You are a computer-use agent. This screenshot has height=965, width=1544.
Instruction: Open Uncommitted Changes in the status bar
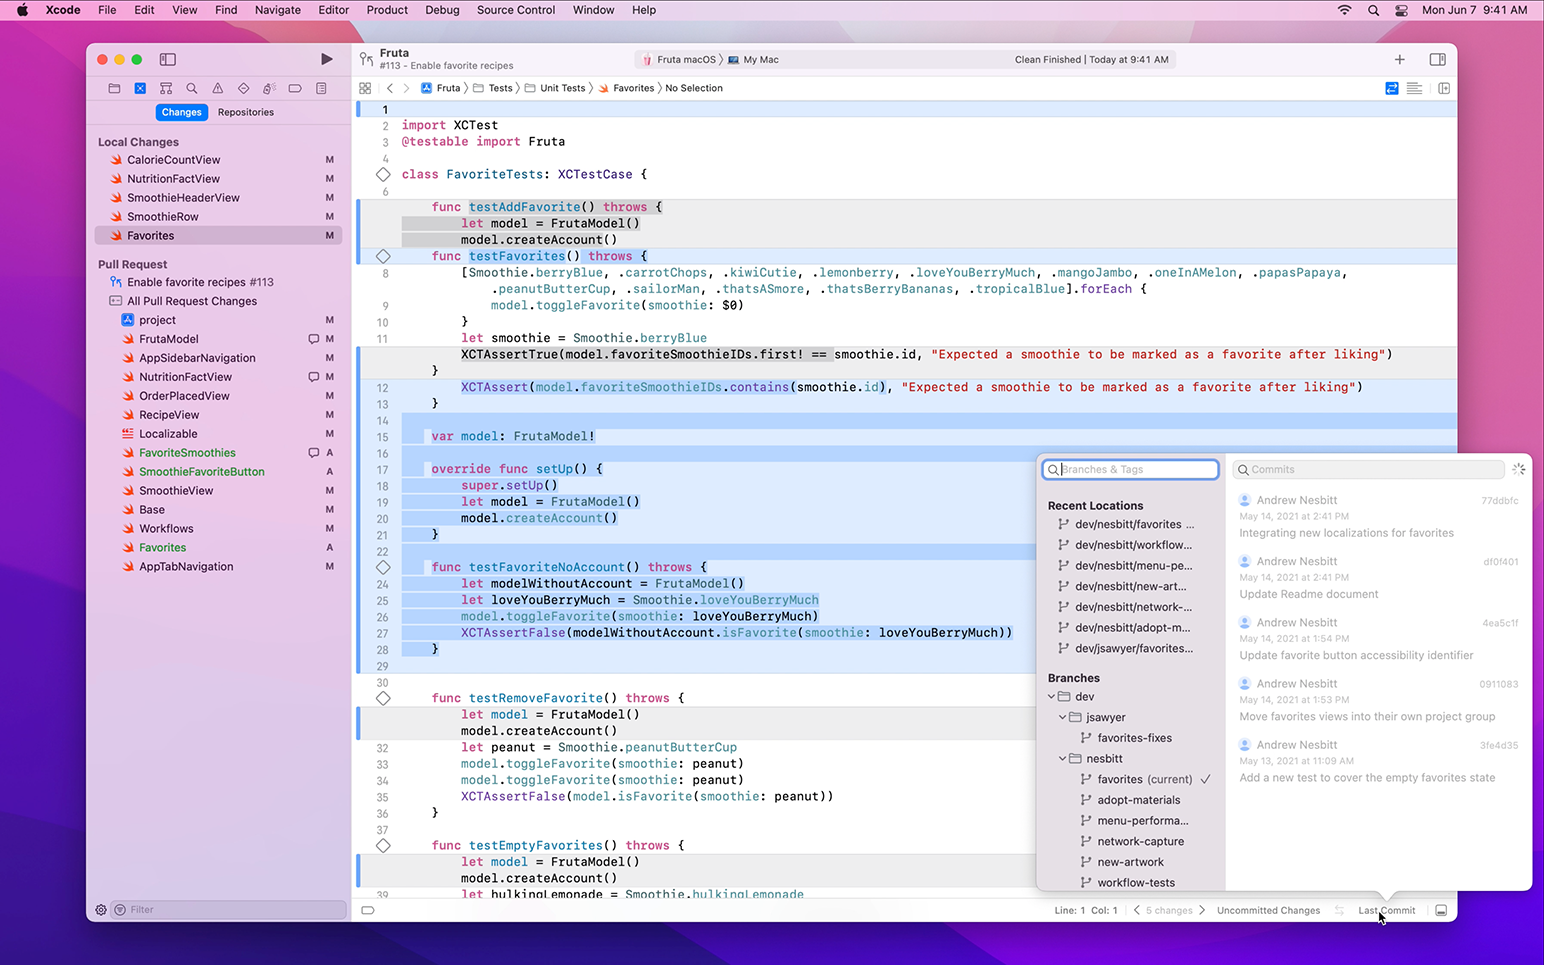pos(1267,910)
